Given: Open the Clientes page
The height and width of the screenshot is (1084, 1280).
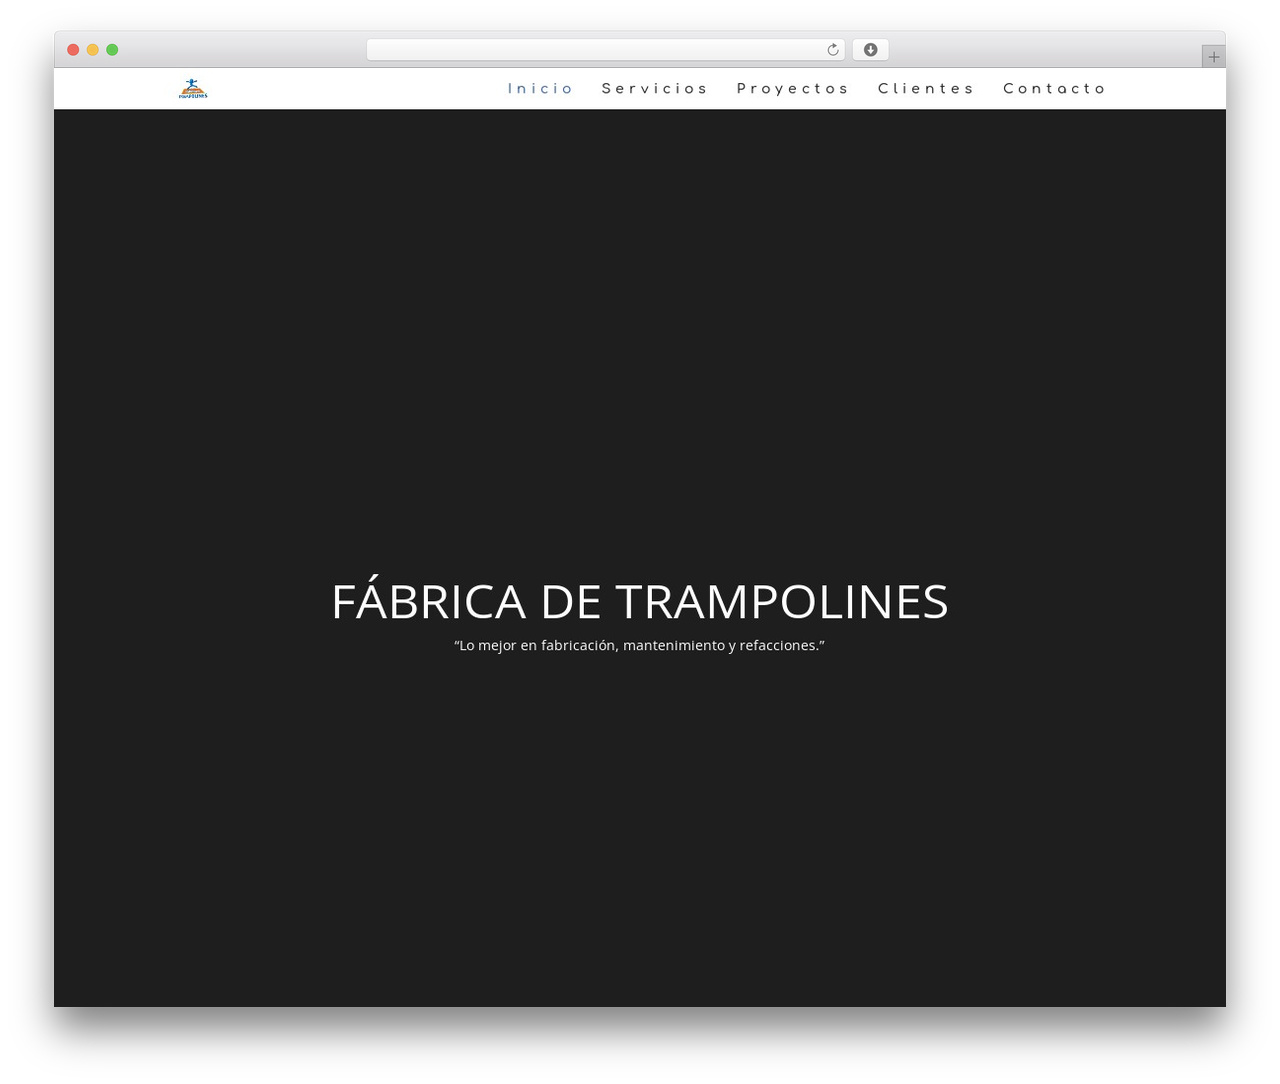Looking at the screenshot, I should (x=926, y=89).
